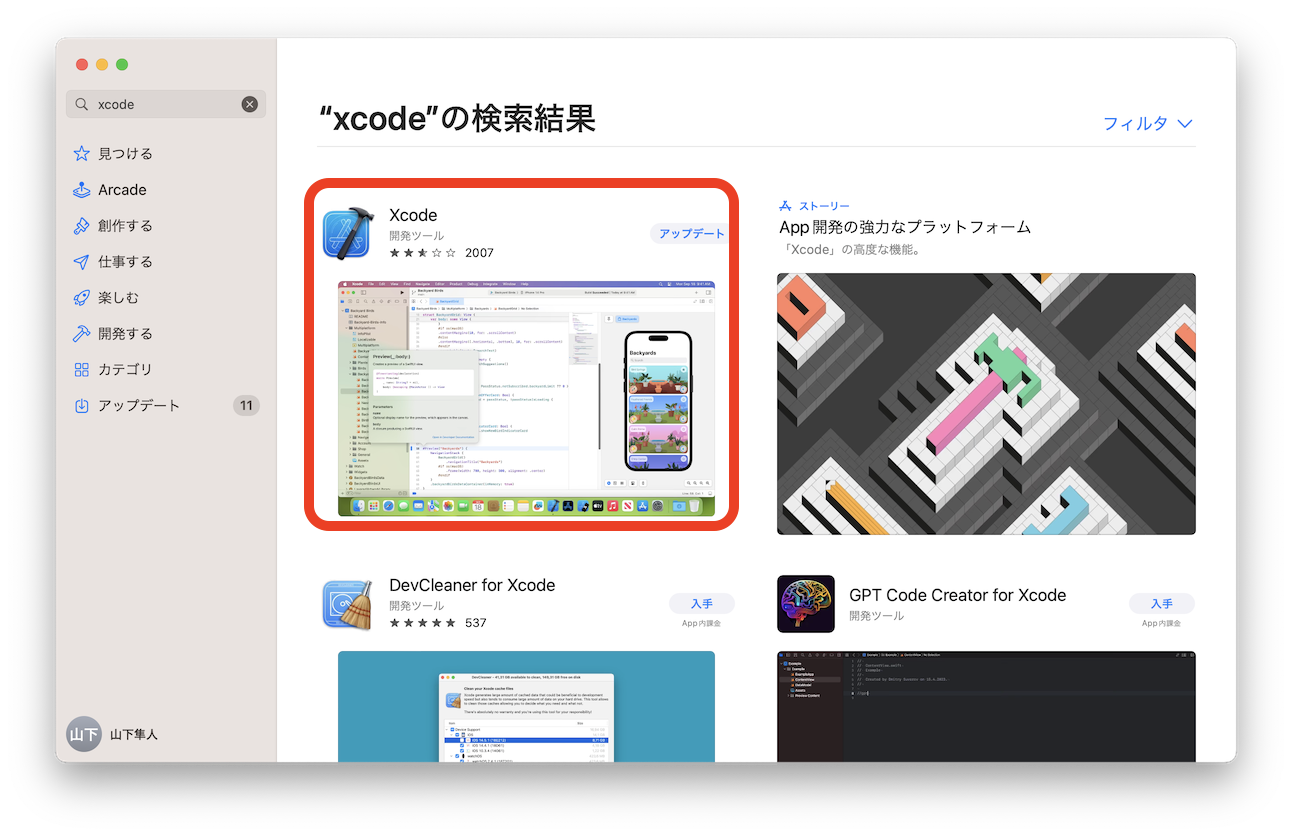Clear the xcode search text

pos(249,105)
